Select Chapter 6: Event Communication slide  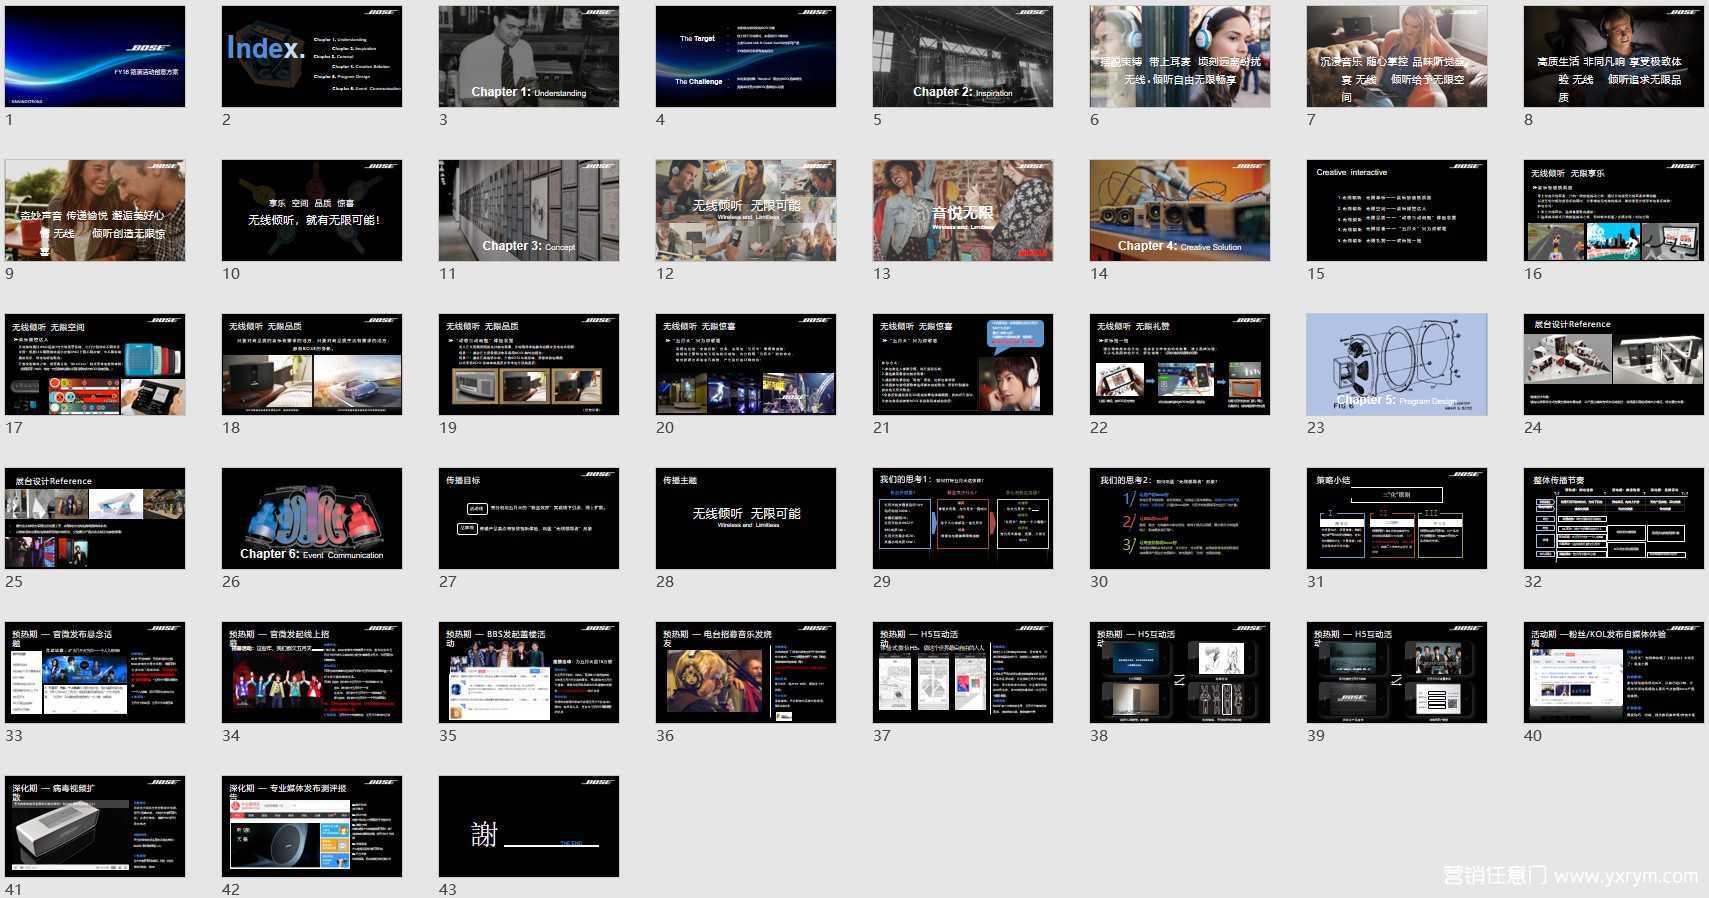(x=312, y=518)
